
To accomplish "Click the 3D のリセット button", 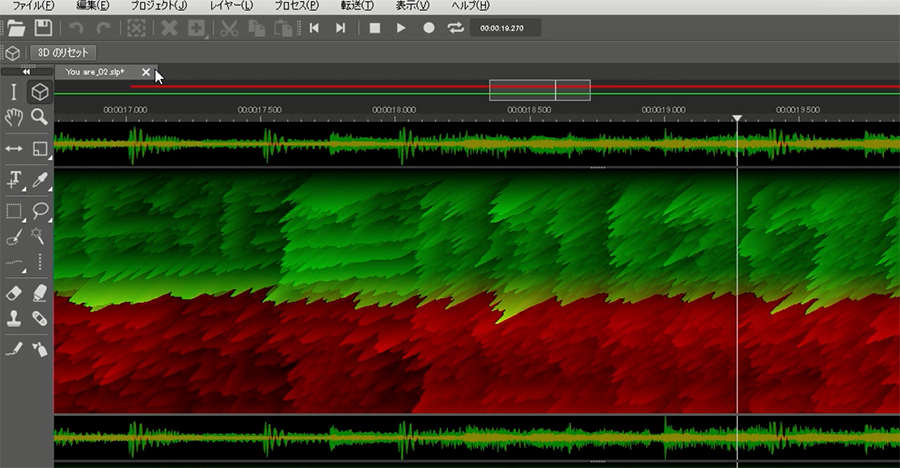I will (x=62, y=52).
